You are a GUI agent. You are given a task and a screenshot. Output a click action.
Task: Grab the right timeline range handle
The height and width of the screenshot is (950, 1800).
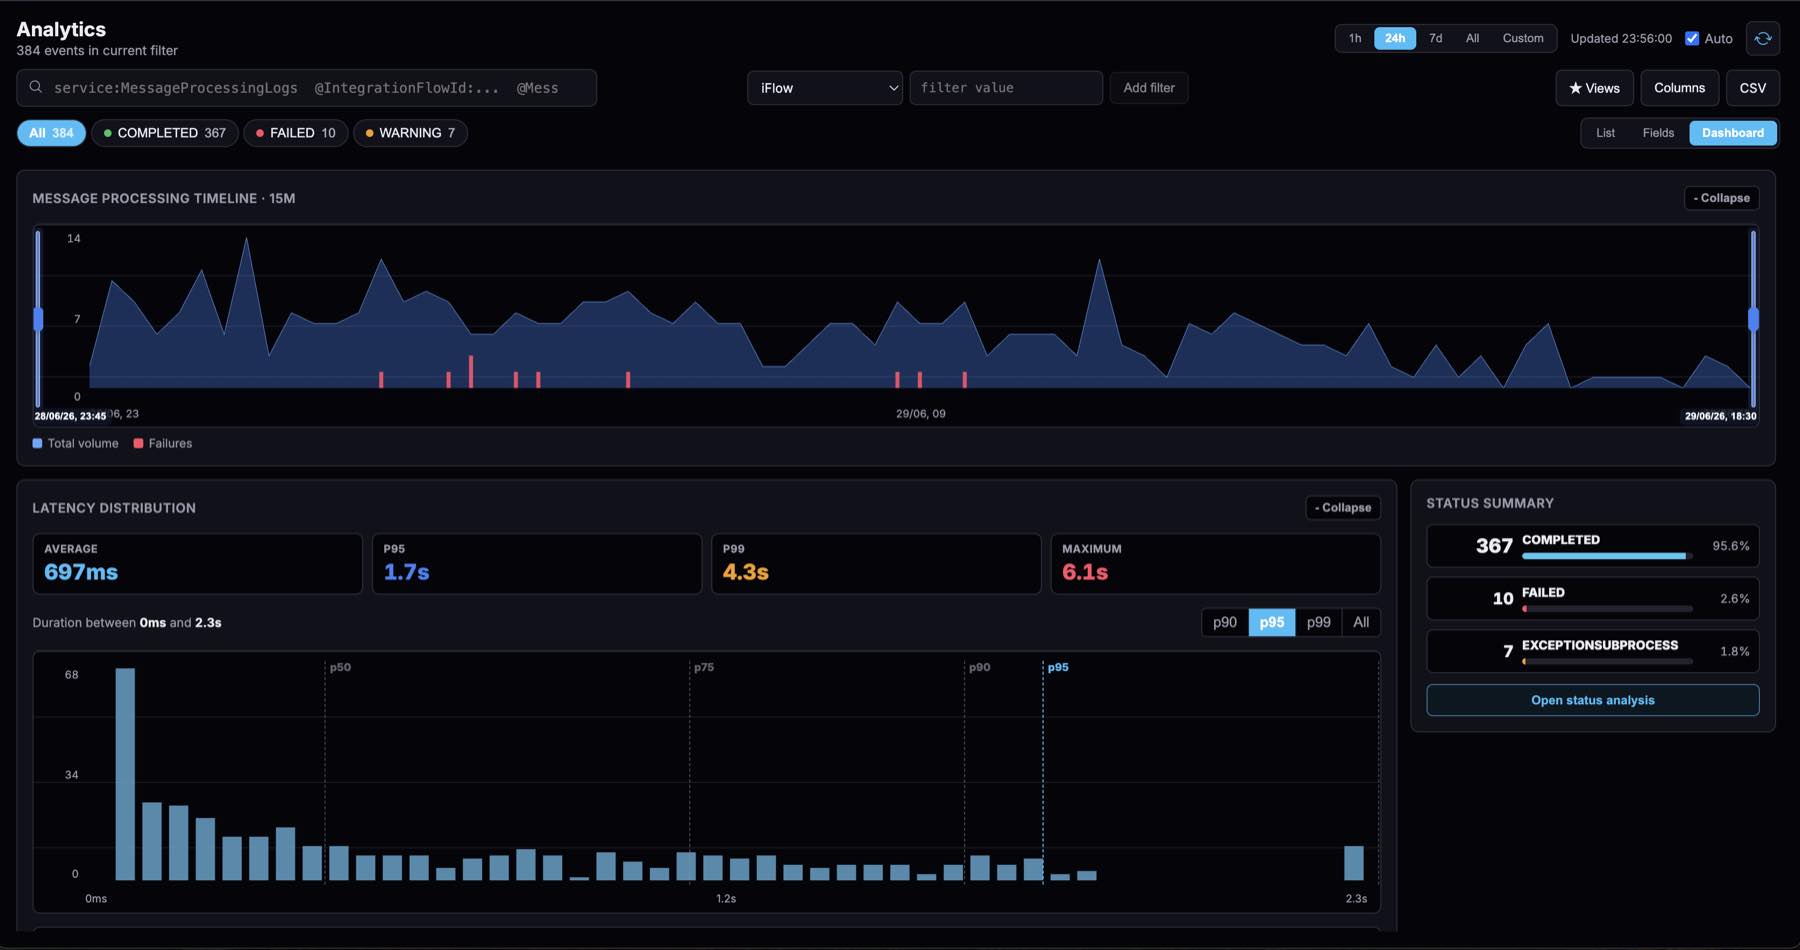1753,319
